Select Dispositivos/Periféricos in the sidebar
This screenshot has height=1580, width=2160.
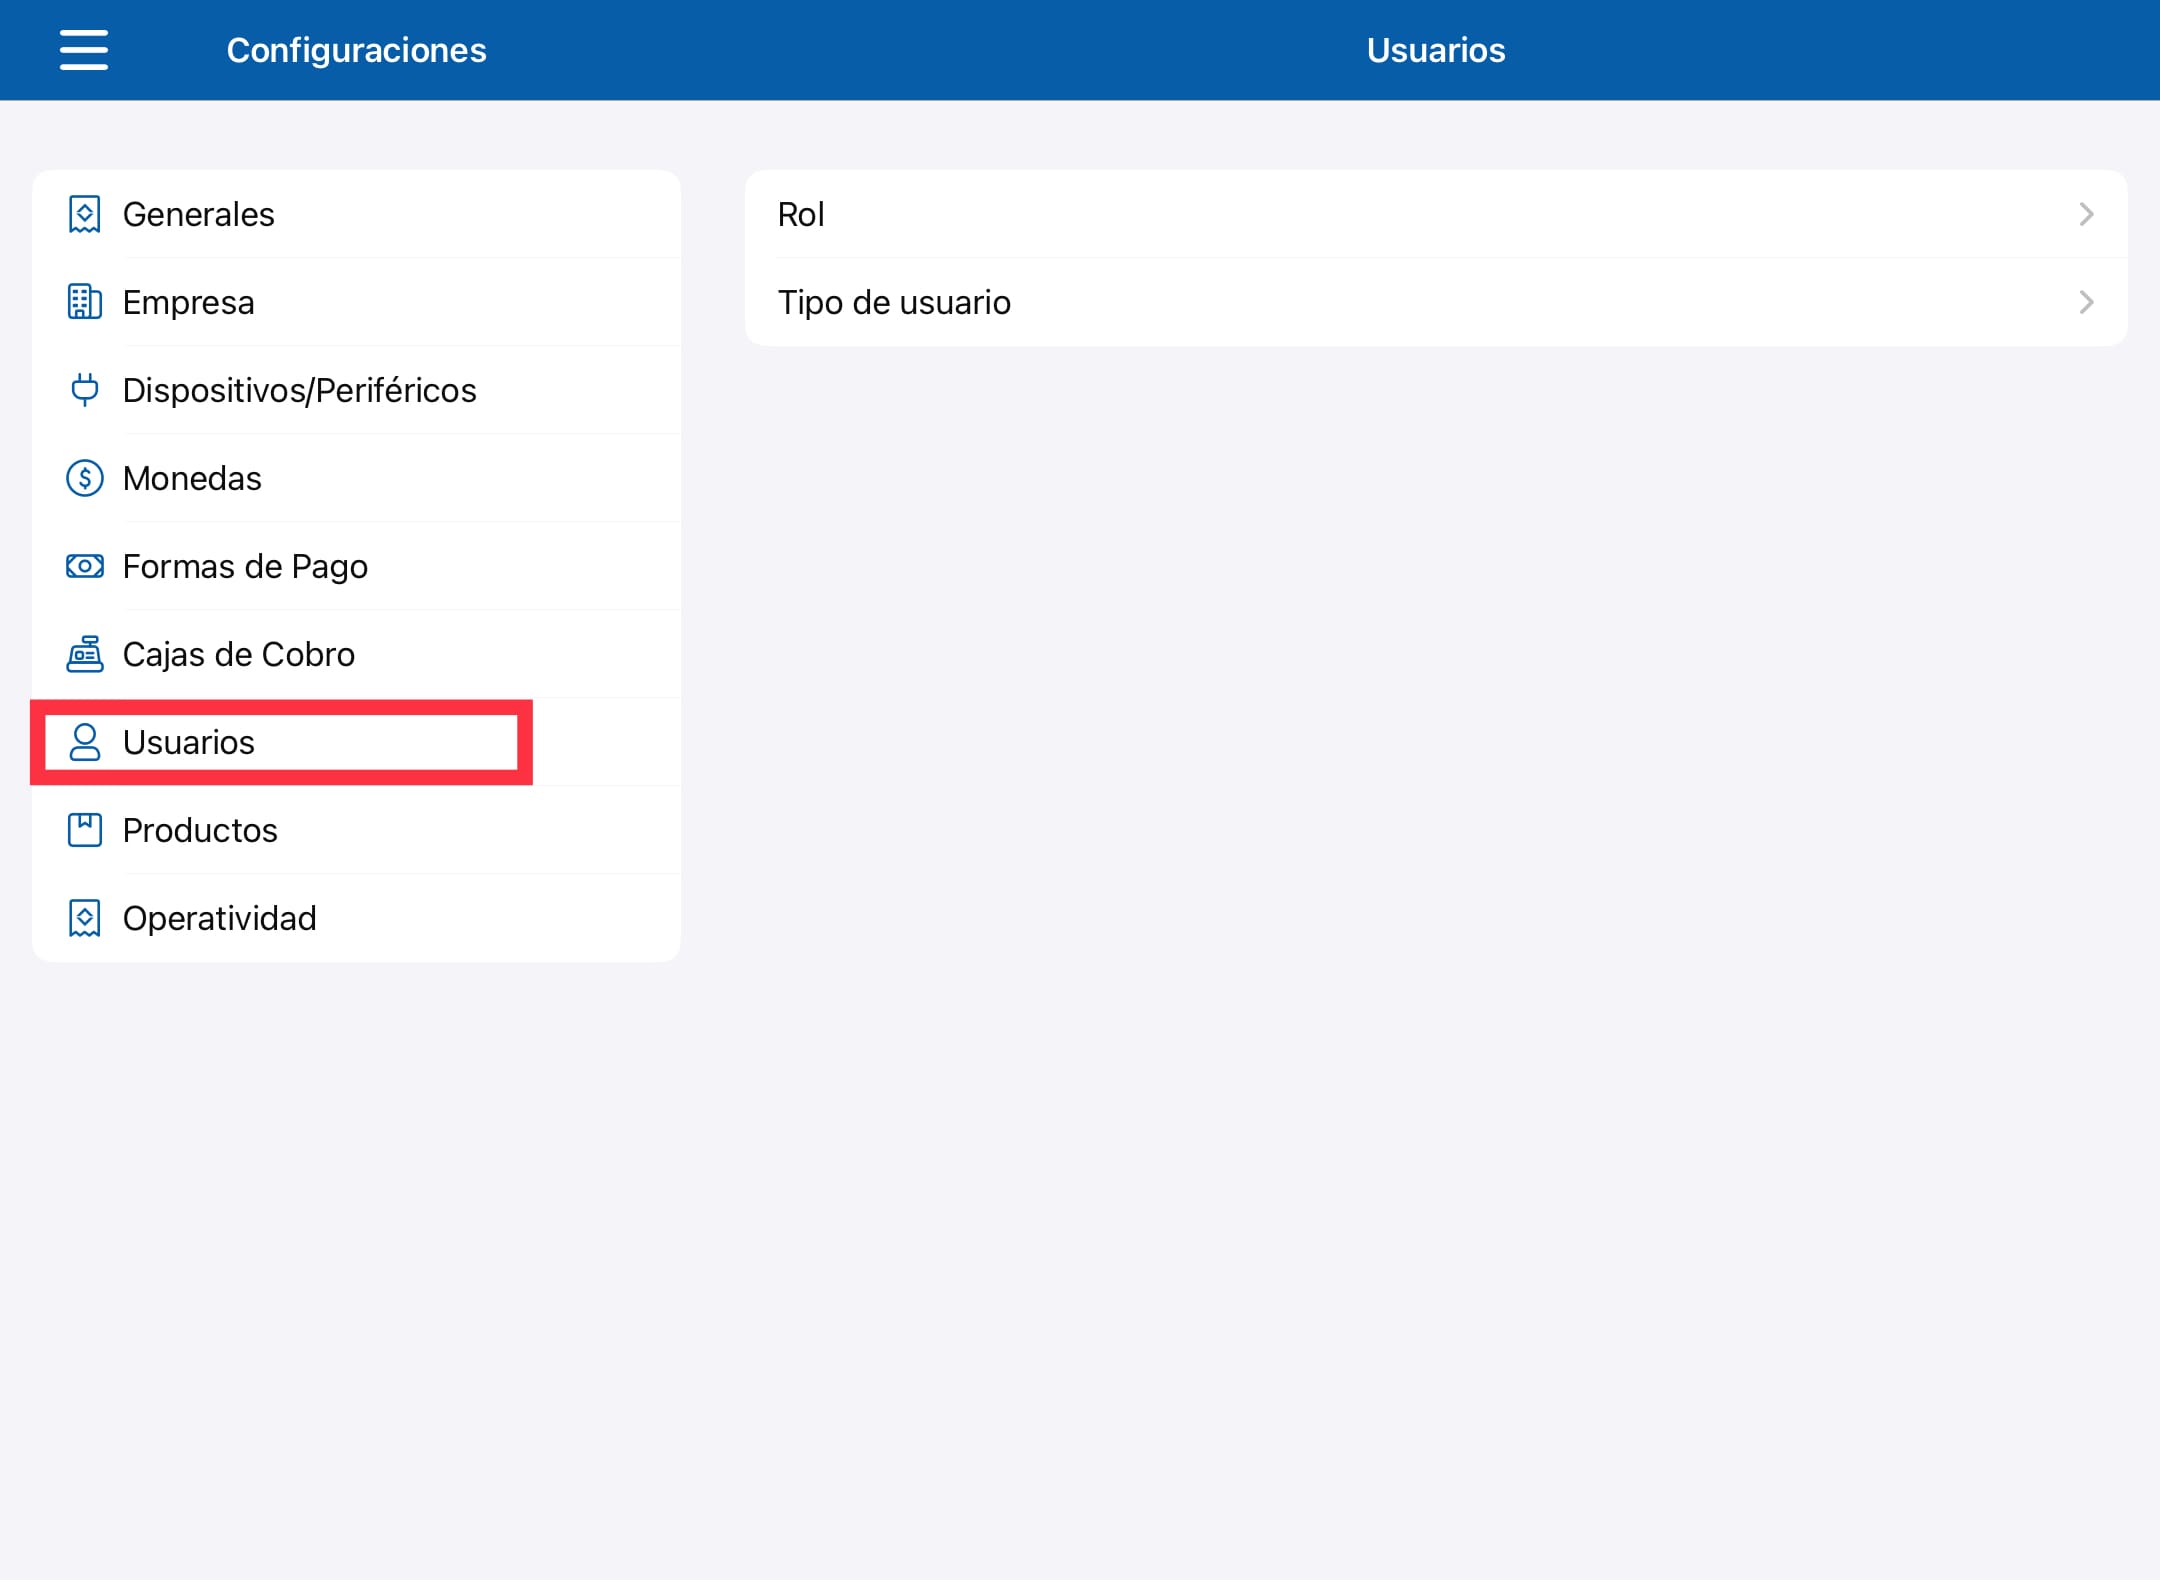(356, 390)
